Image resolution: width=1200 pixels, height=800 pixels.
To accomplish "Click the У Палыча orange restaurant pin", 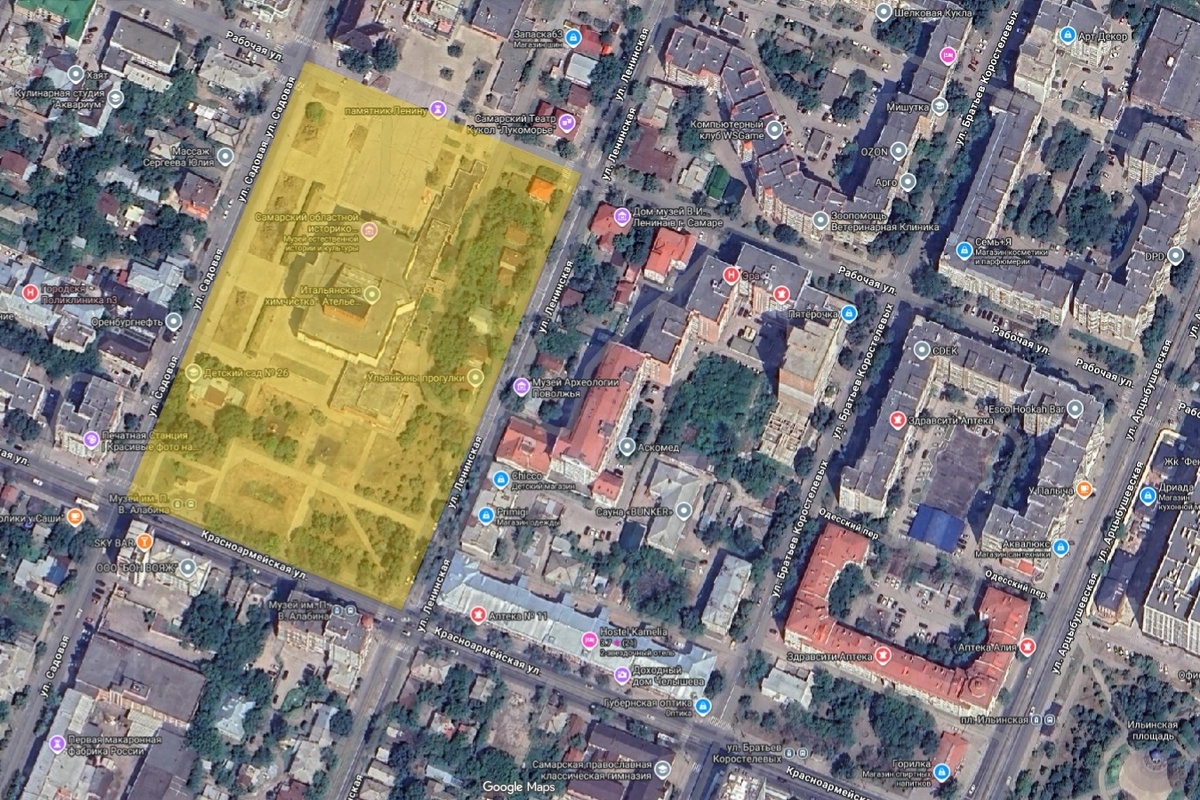I will tap(1084, 489).
